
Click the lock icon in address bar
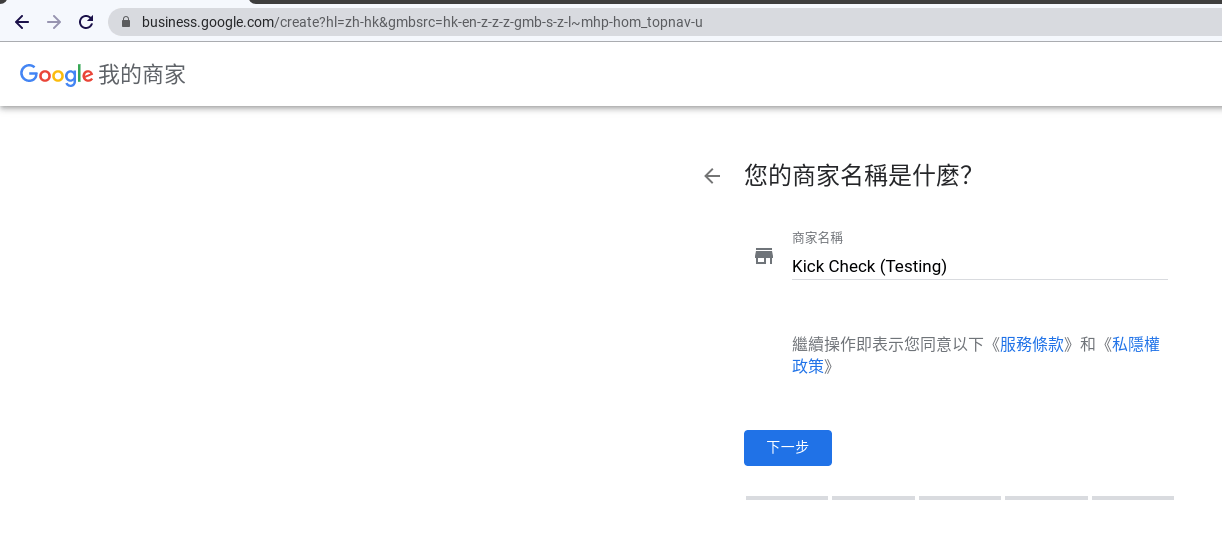coord(126,22)
